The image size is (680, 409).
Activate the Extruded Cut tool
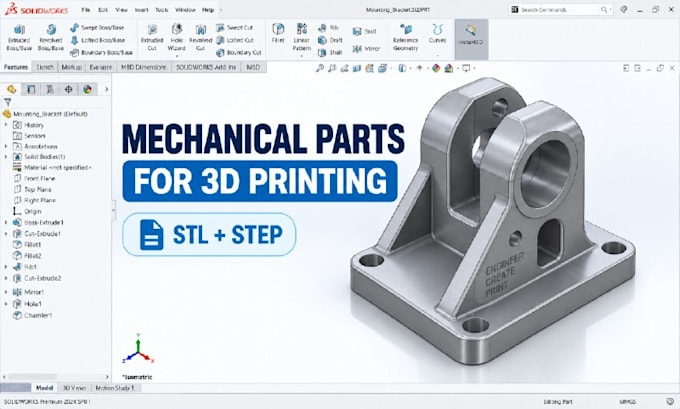tap(152, 38)
